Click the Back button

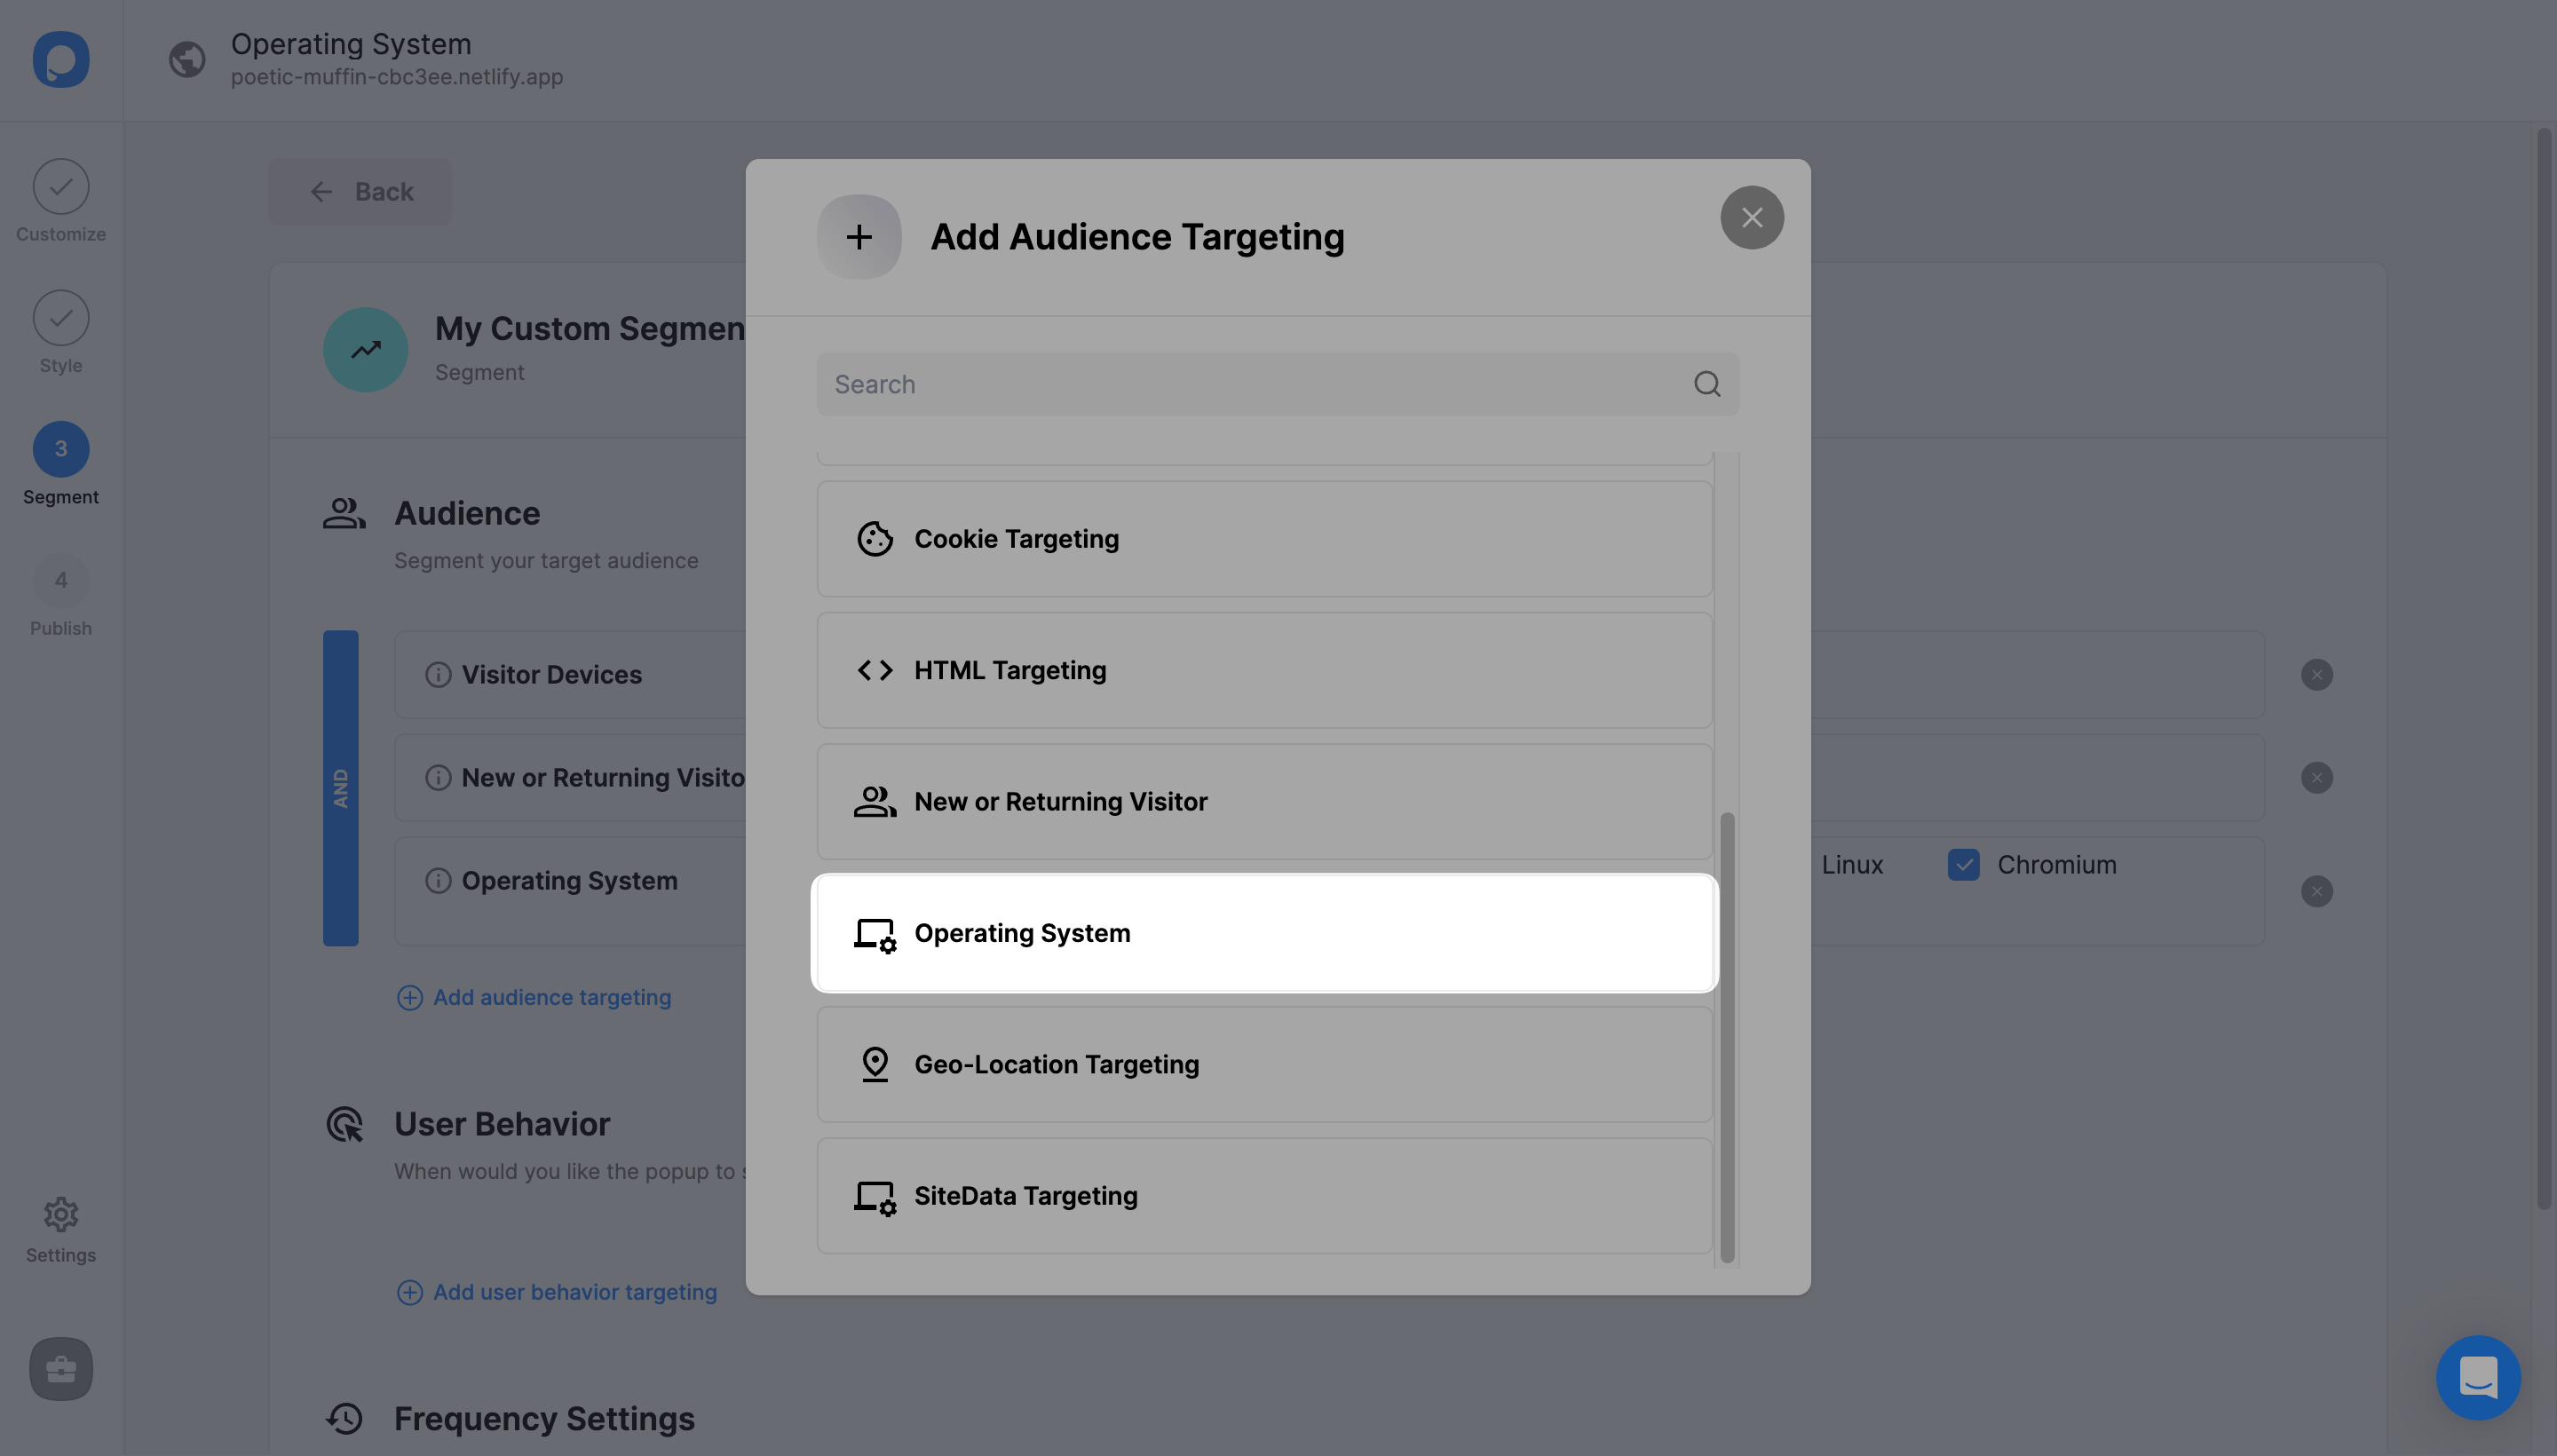[x=360, y=191]
